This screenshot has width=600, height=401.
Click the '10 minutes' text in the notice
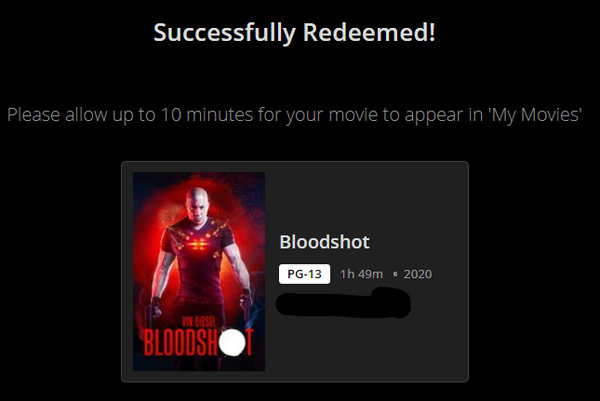207,114
